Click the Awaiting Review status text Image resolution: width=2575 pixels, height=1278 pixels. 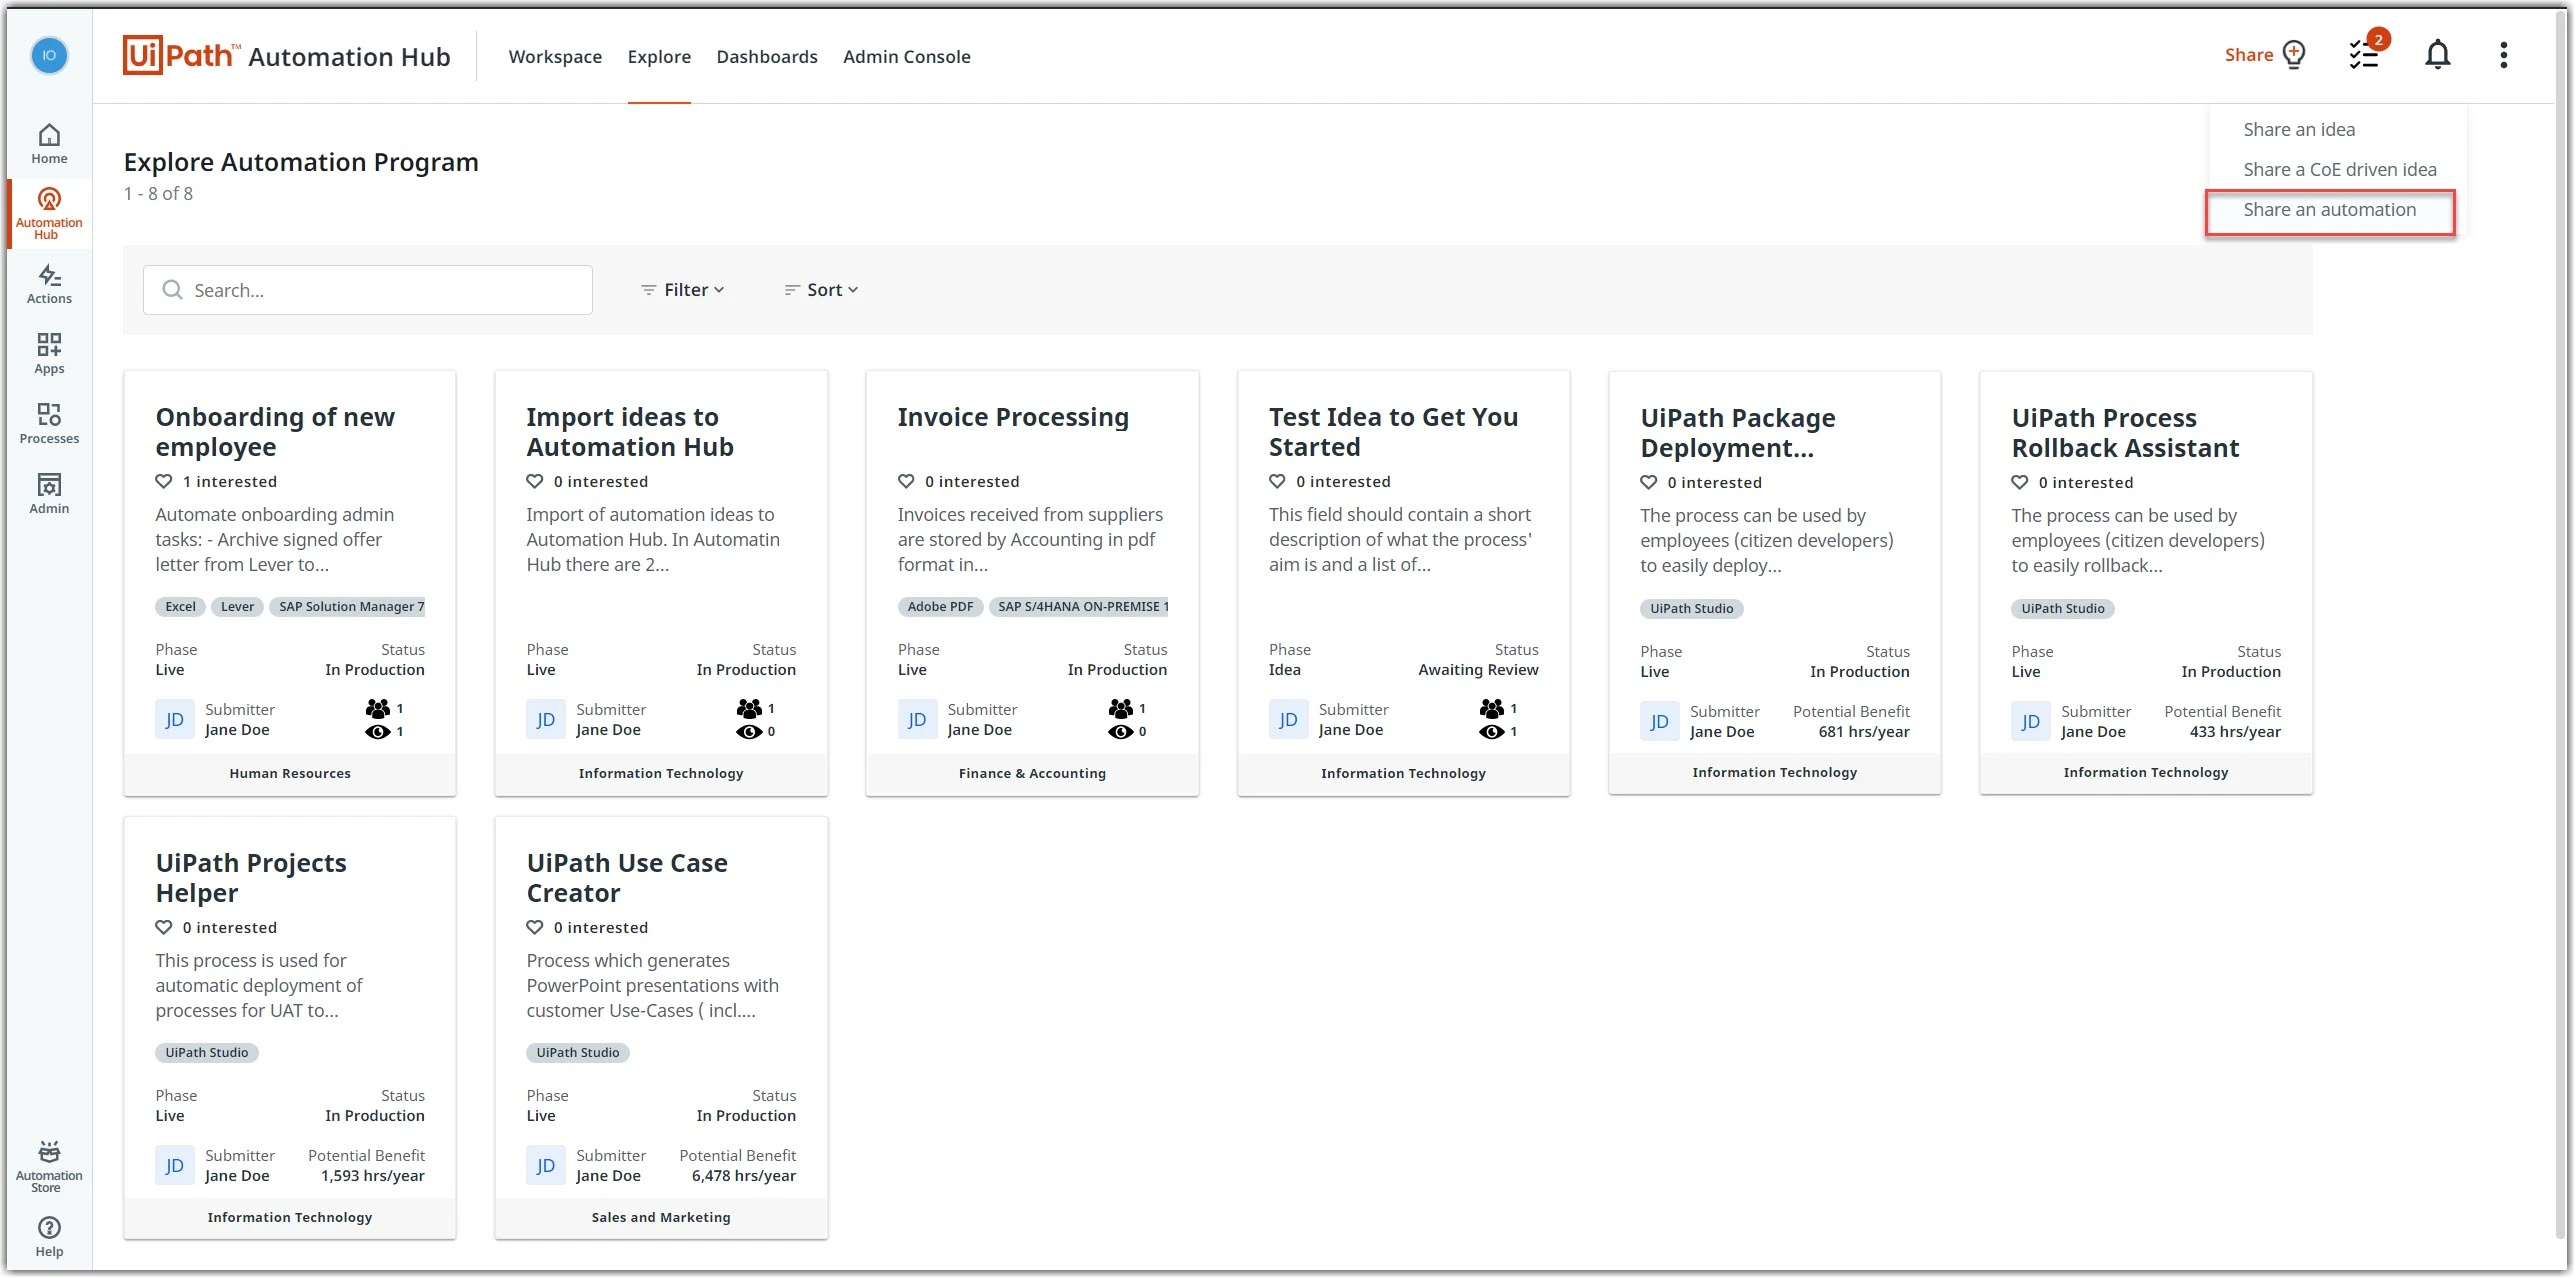pos(1478,670)
